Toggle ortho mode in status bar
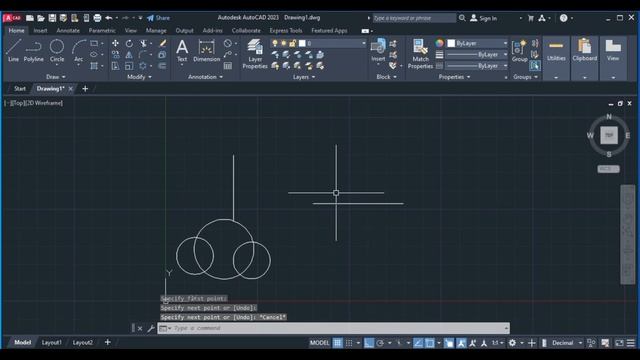Viewport: 640px width, 360px height. click(369, 343)
